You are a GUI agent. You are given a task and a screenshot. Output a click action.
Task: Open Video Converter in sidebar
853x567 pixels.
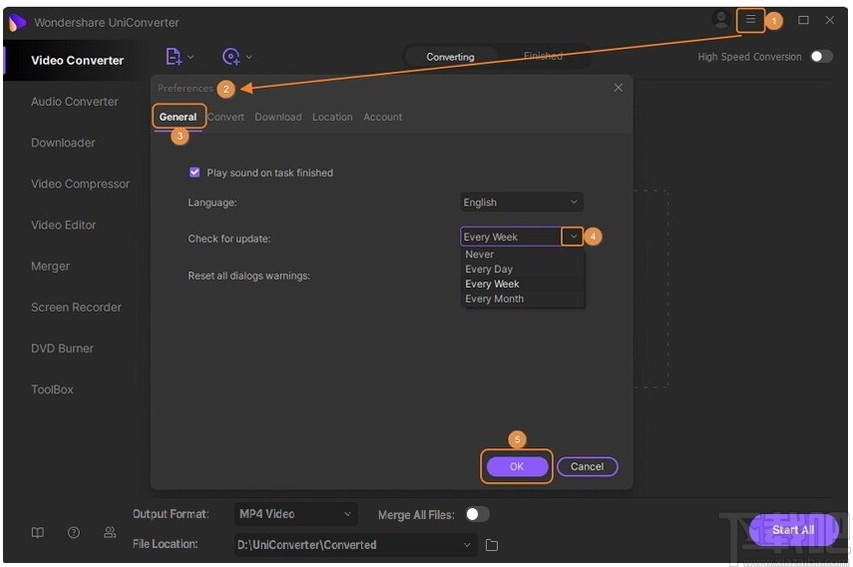point(77,60)
